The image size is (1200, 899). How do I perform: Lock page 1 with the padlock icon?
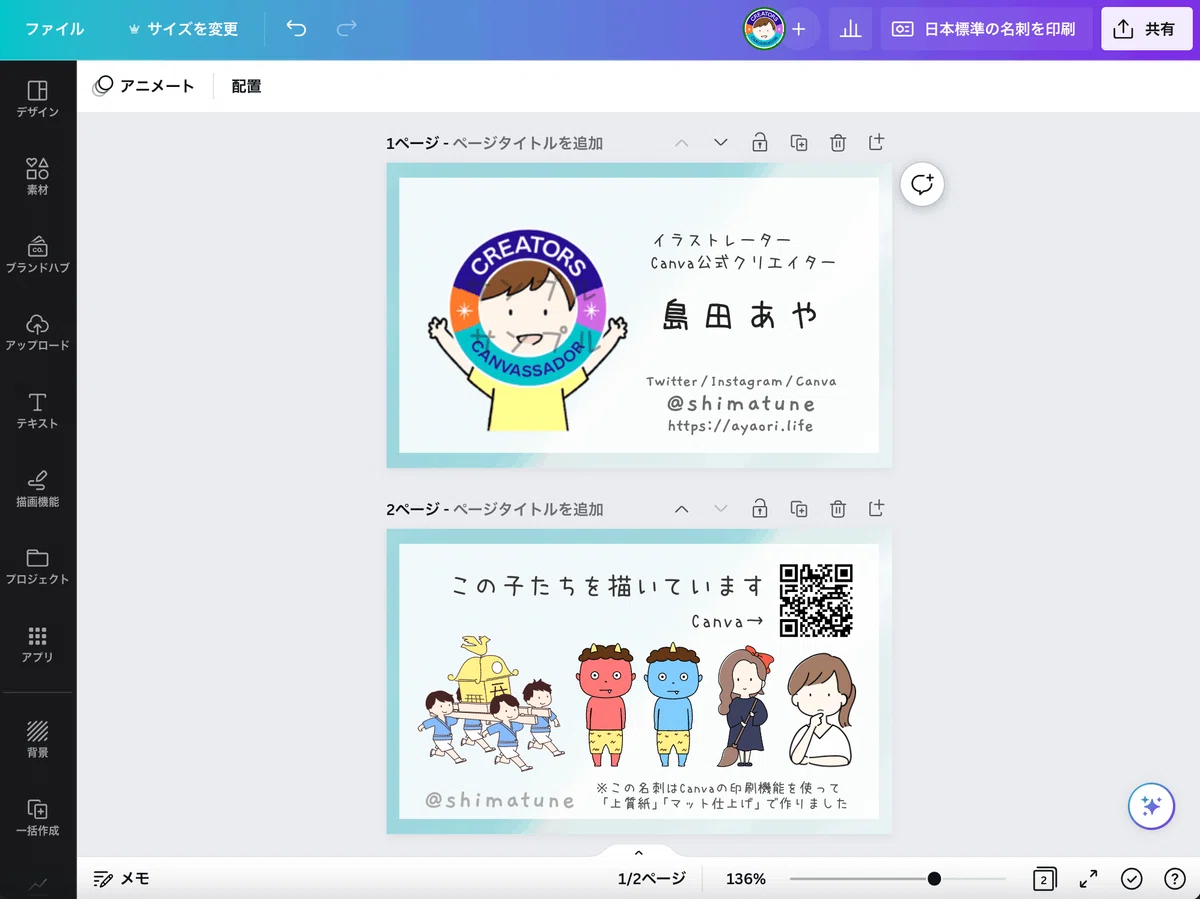click(760, 142)
